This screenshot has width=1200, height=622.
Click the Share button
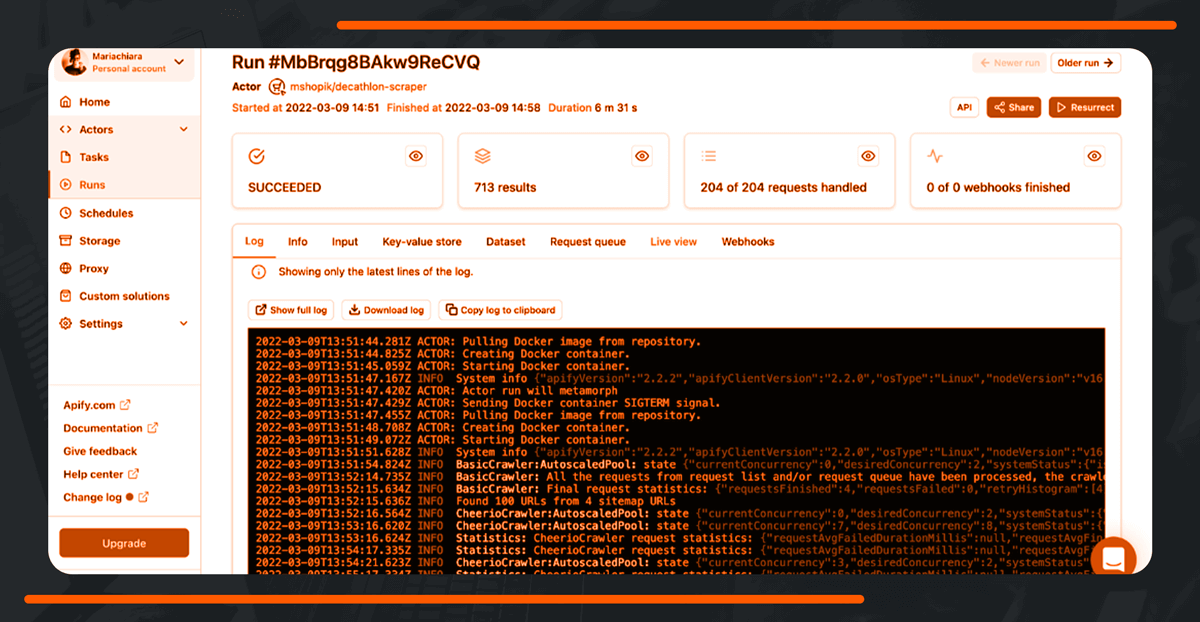tap(1014, 107)
